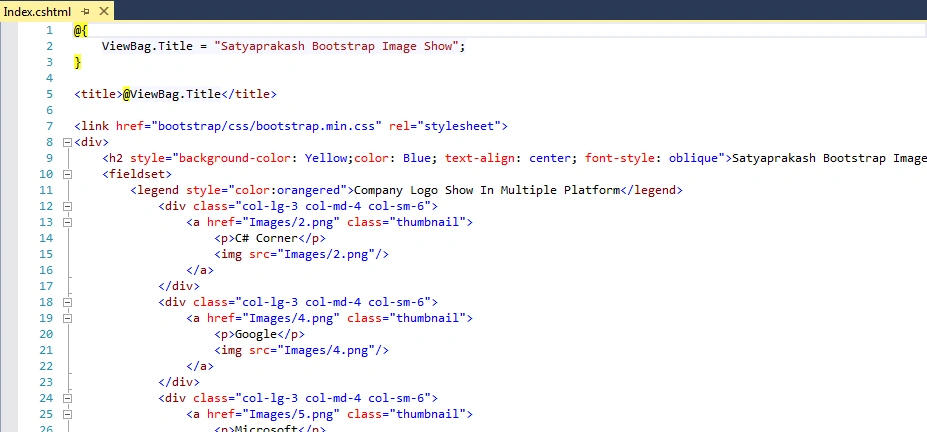
Task: Collapse the Images/2.png anchor on line 13
Action: [x=67, y=222]
